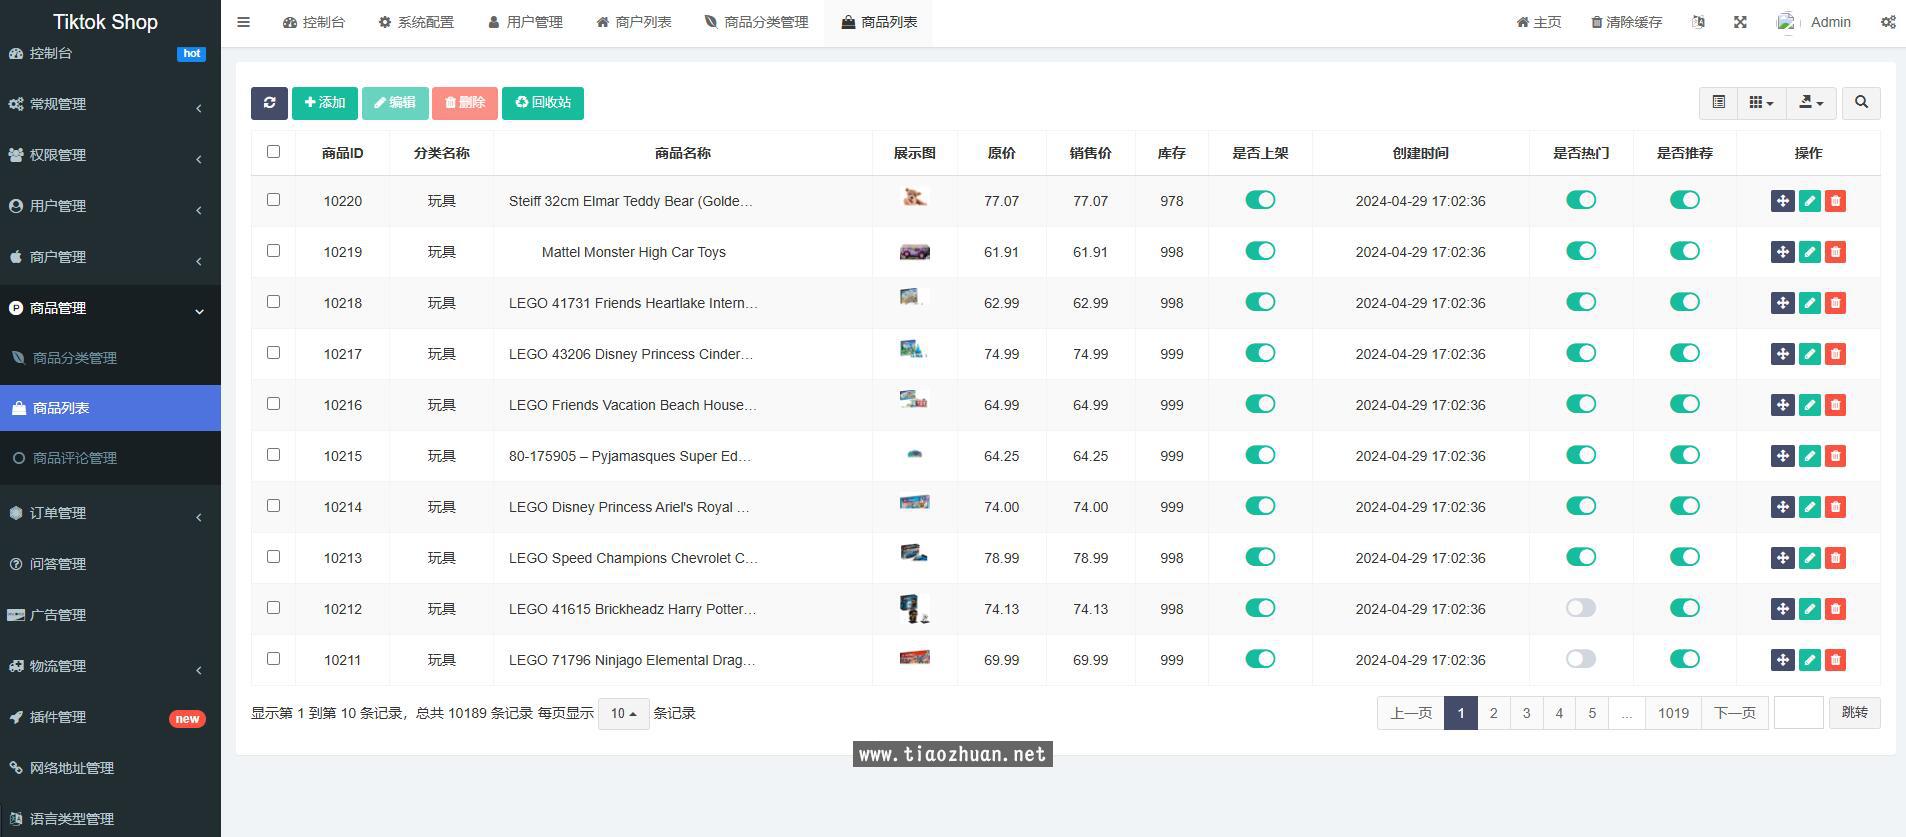Expand 用户管理 sidebar group
Image resolution: width=1906 pixels, height=837 pixels.
[110, 206]
